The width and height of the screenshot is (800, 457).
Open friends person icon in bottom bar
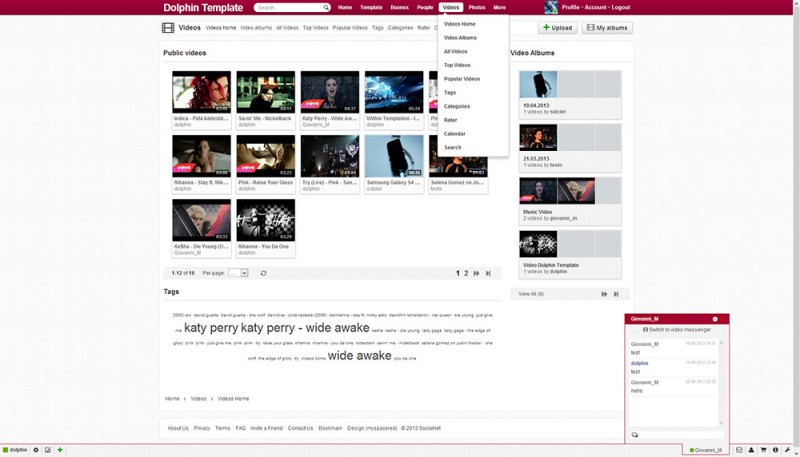(751, 450)
